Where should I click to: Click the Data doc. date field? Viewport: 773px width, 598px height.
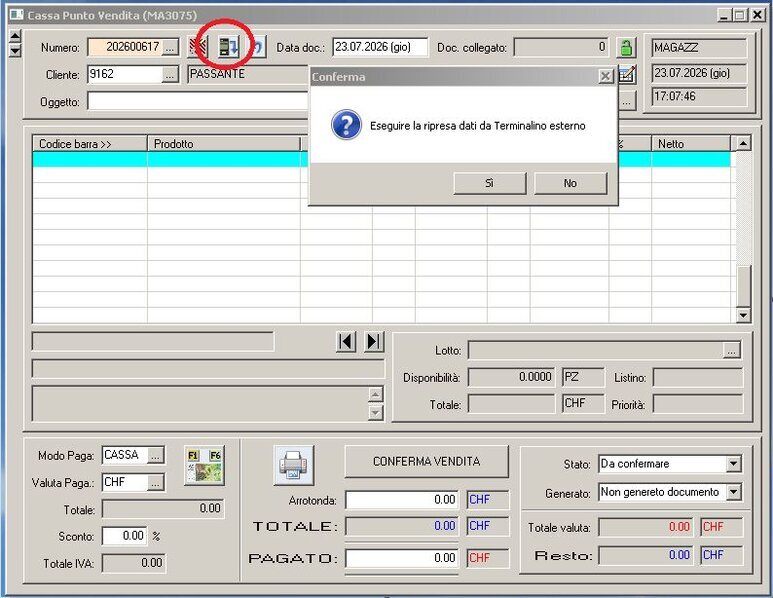[380, 47]
